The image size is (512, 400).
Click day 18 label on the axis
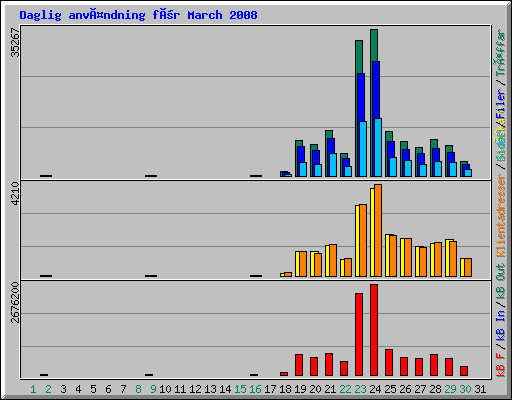[285, 389]
